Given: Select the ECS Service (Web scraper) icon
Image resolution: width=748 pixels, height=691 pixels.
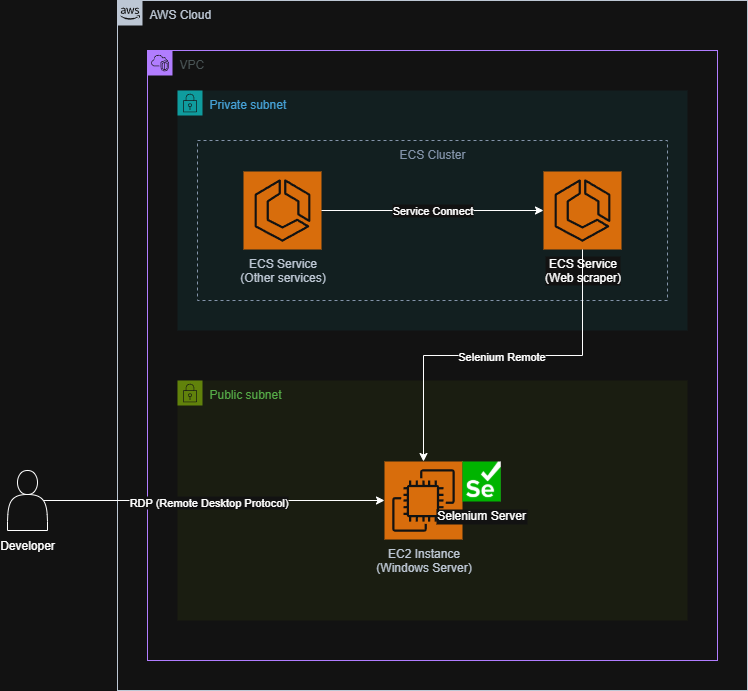Looking at the screenshot, I should (x=582, y=210).
